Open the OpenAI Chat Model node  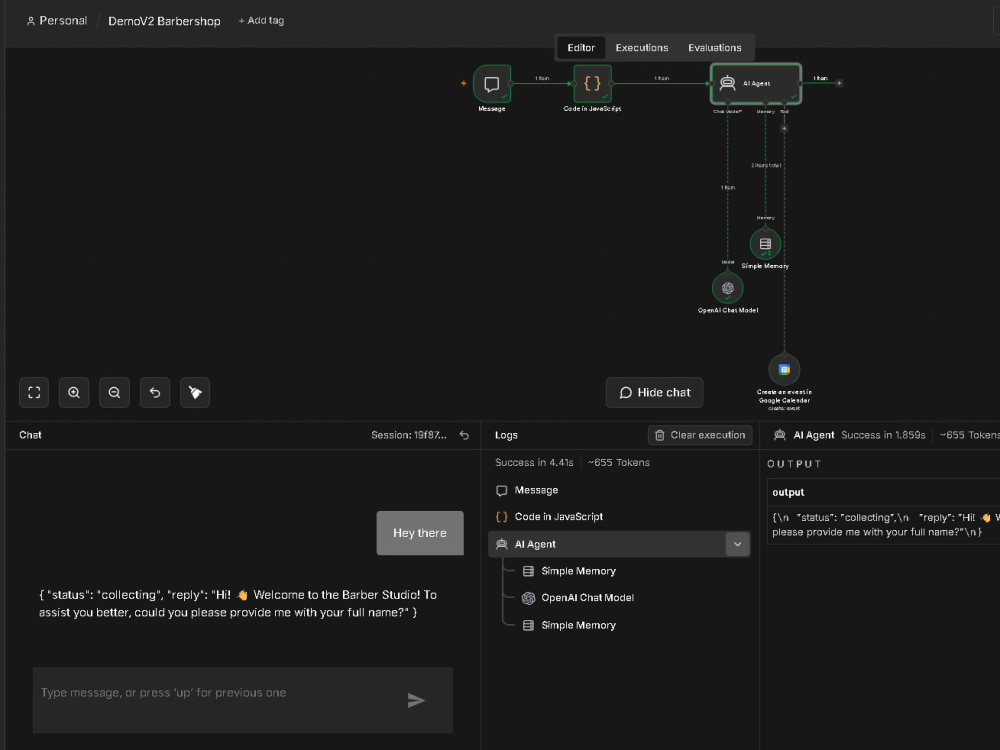click(x=728, y=288)
